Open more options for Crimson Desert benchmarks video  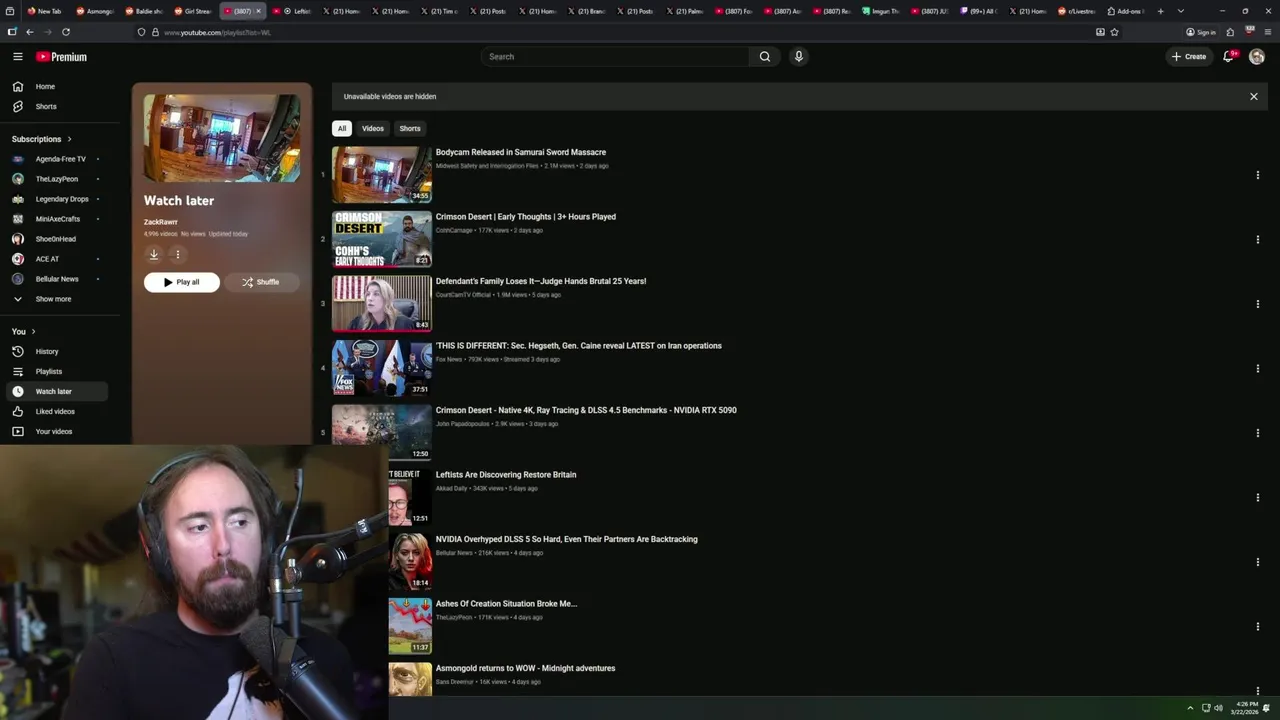coord(1258,433)
